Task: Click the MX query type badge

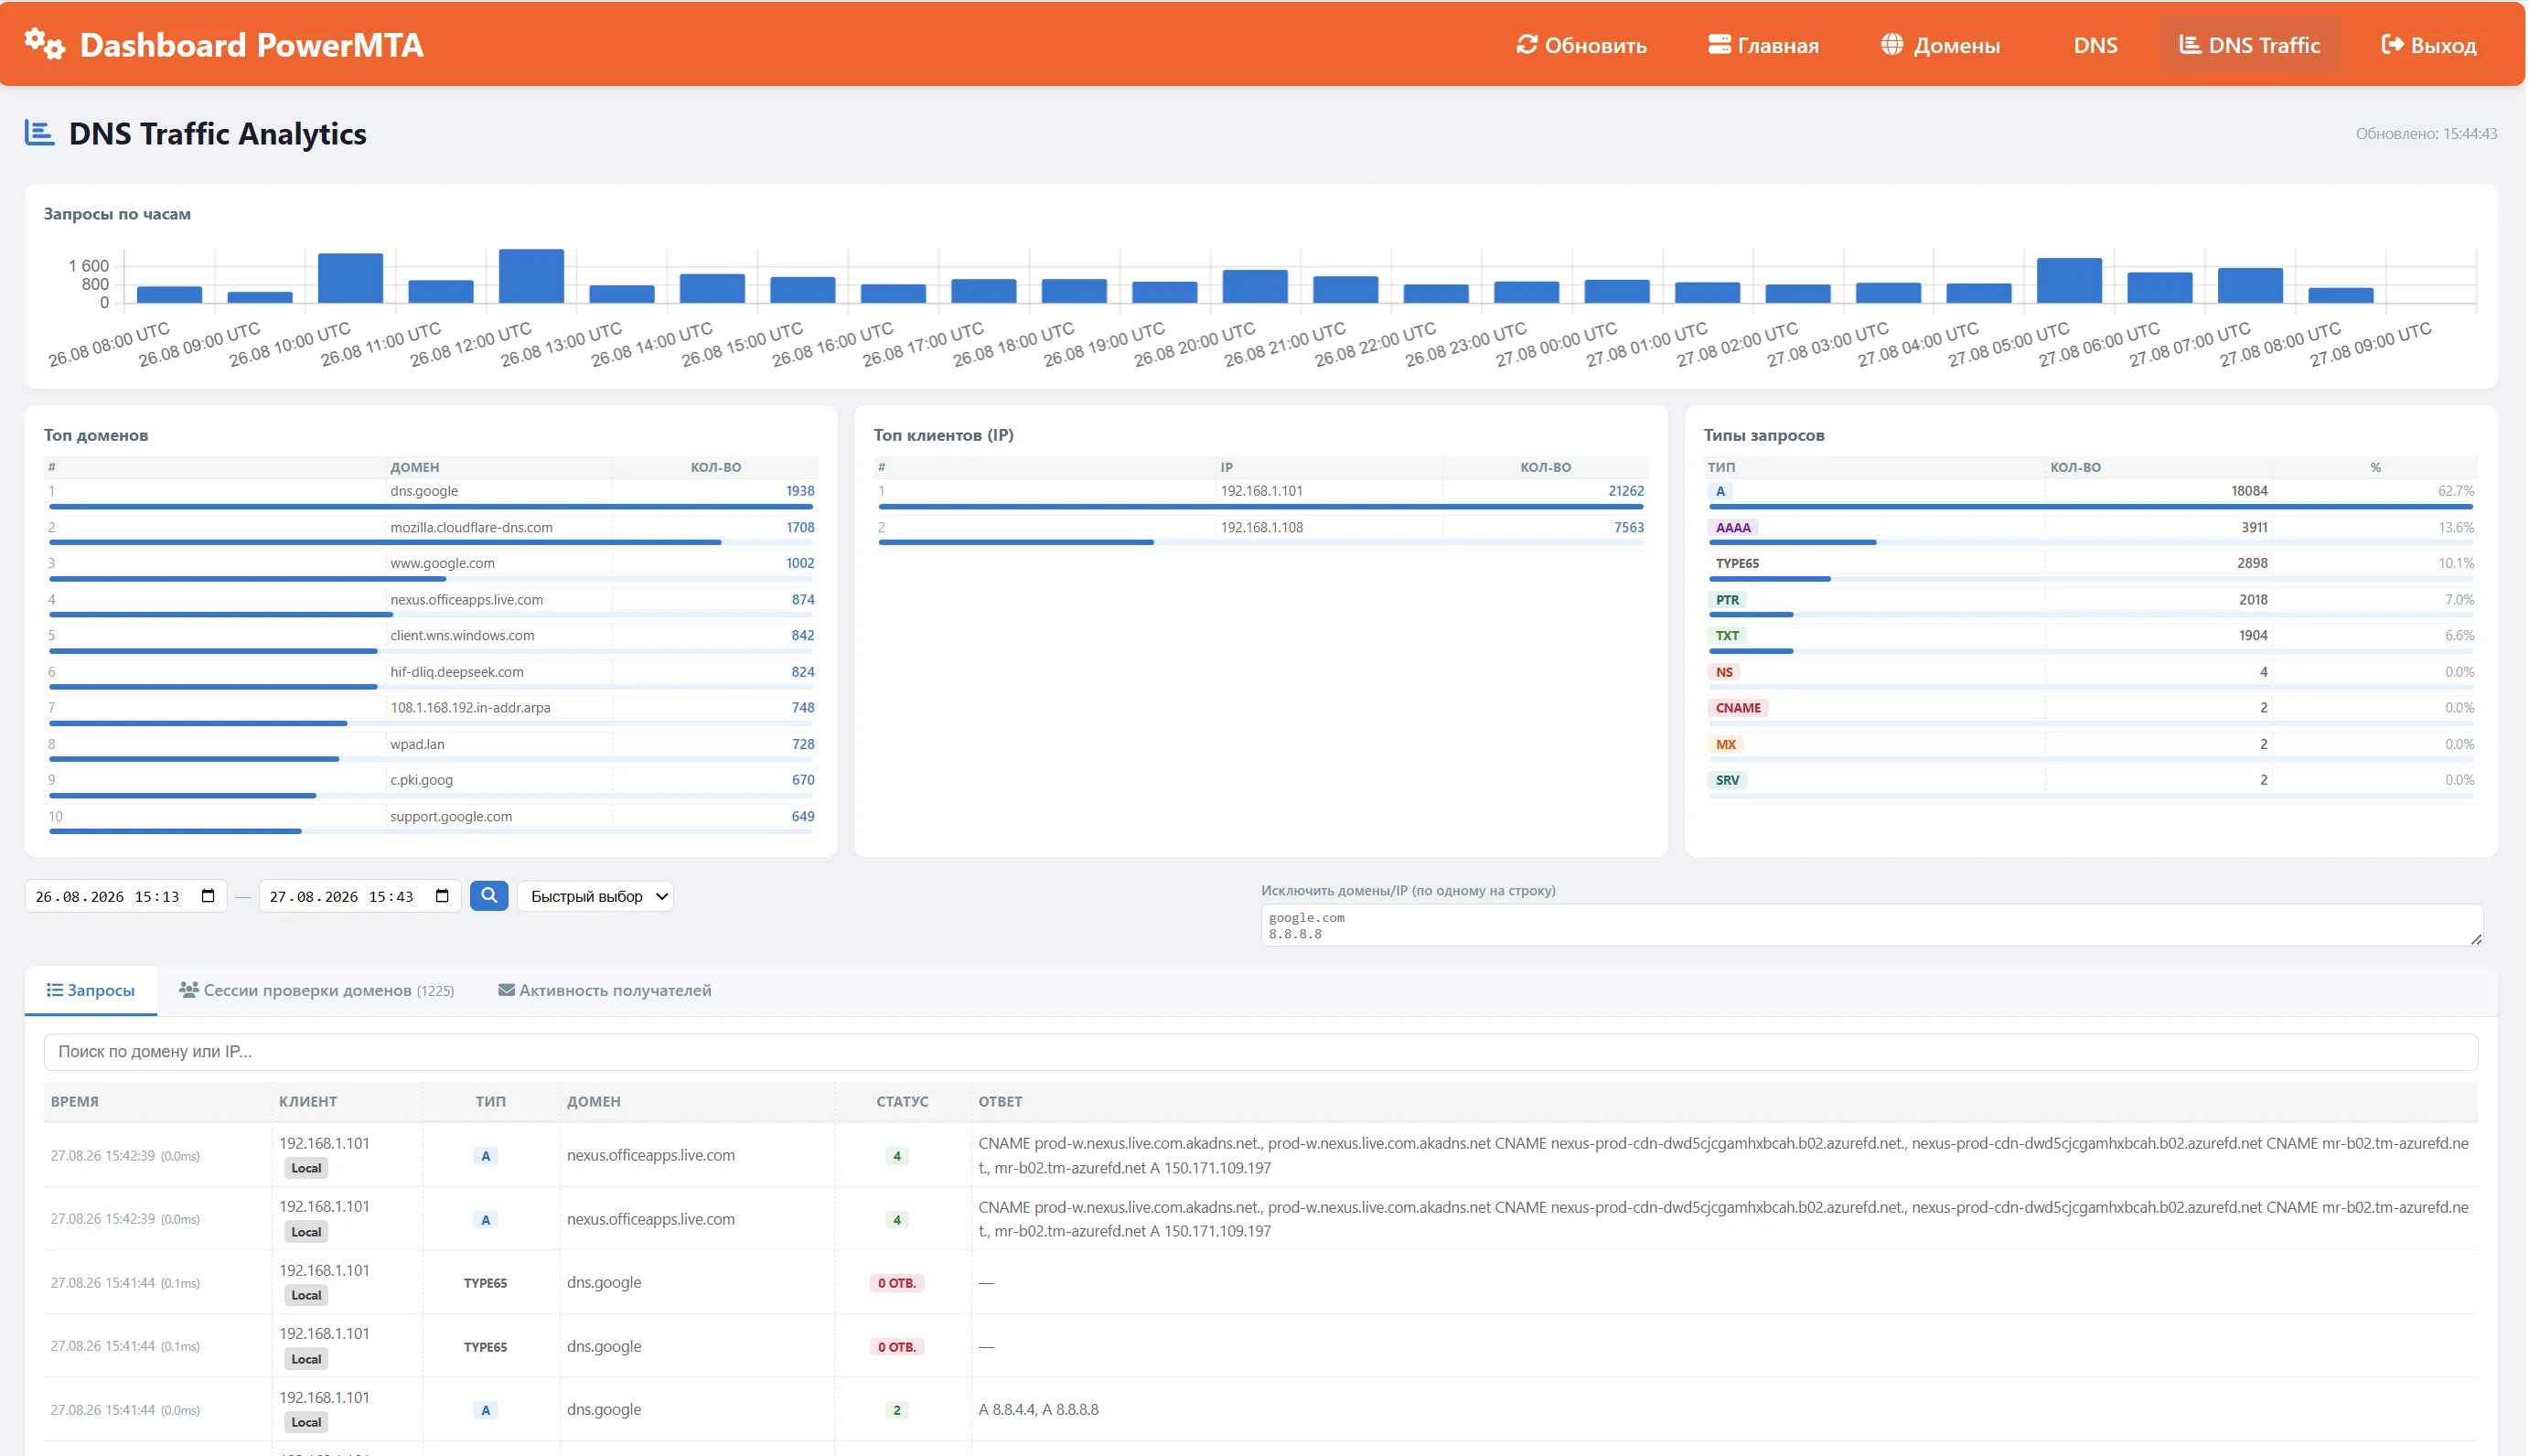Action: [x=1725, y=744]
